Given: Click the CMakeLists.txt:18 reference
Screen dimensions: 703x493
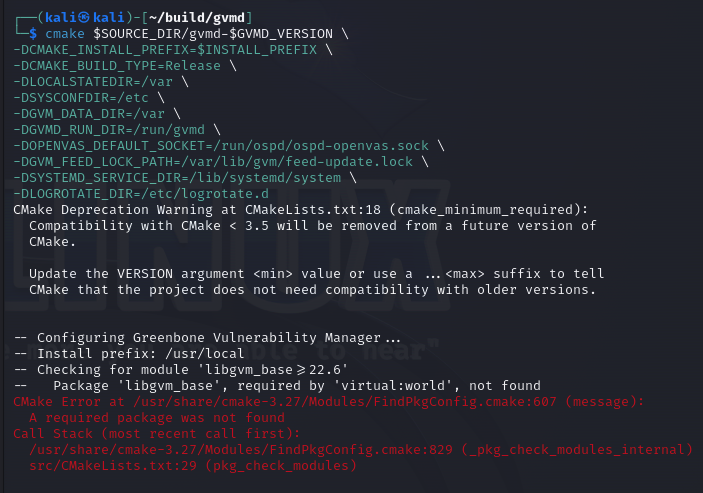Looking at the screenshot, I should click(x=313, y=210).
